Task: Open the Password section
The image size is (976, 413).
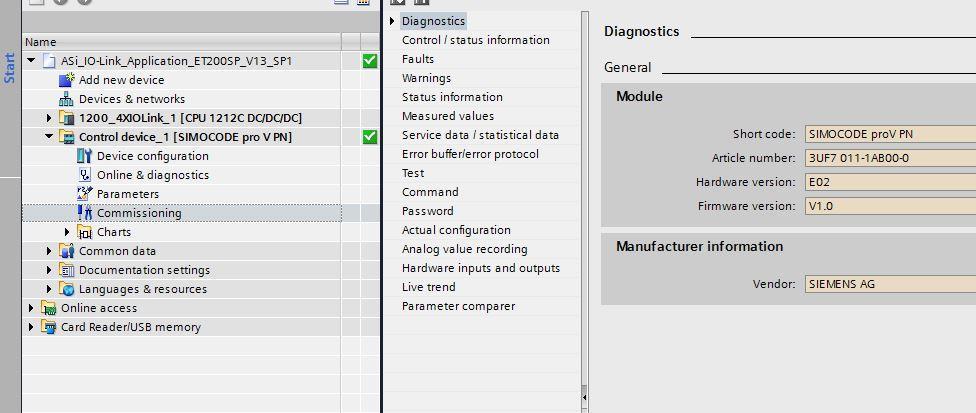Action: [x=428, y=211]
